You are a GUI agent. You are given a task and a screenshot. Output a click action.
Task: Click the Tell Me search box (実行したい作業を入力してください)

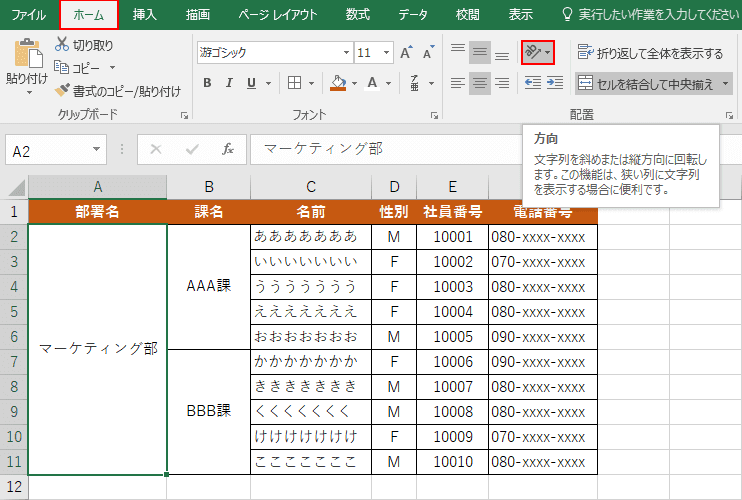[x=651, y=15]
